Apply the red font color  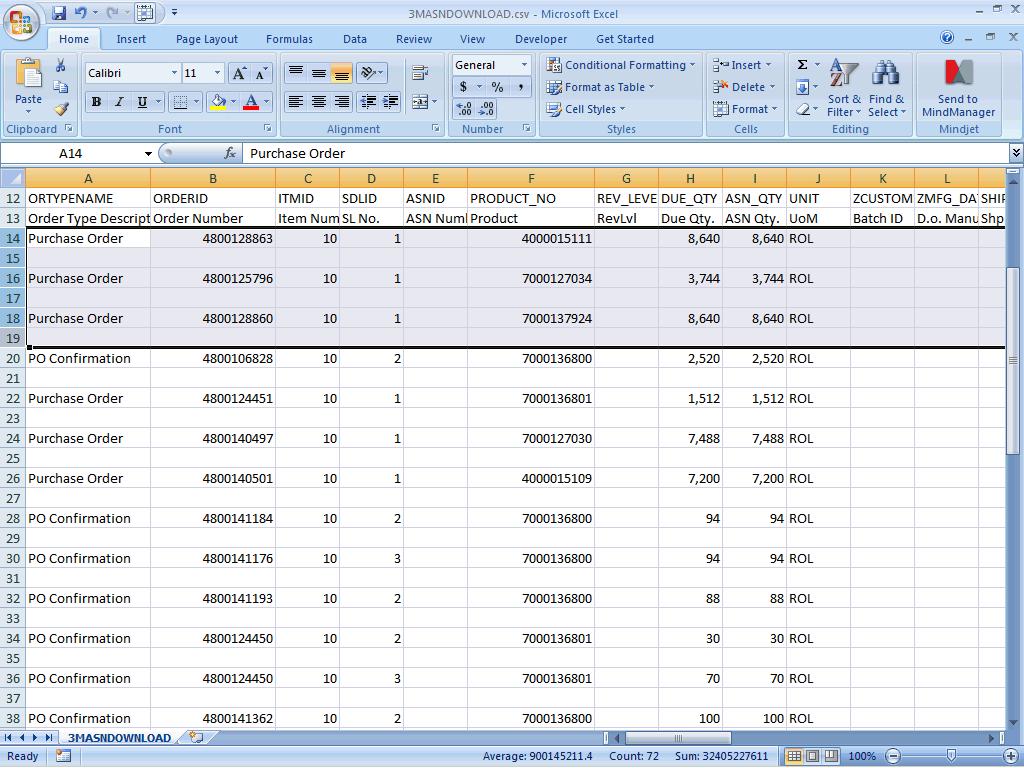(x=251, y=102)
